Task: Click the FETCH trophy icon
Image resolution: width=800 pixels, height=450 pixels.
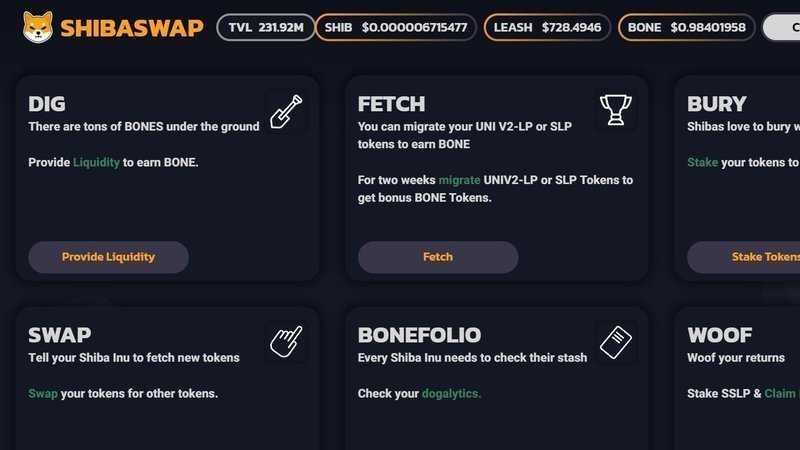Action: point(615,108)
